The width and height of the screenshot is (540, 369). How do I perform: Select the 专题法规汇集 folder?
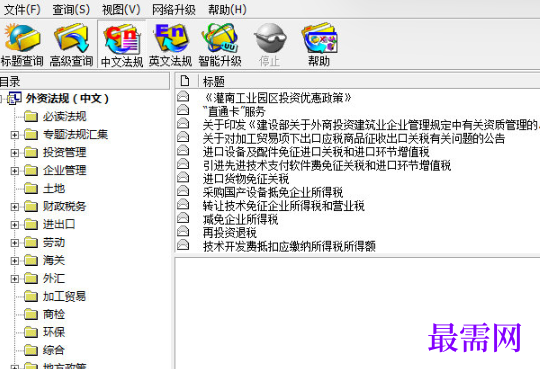(x=75, y=134)
